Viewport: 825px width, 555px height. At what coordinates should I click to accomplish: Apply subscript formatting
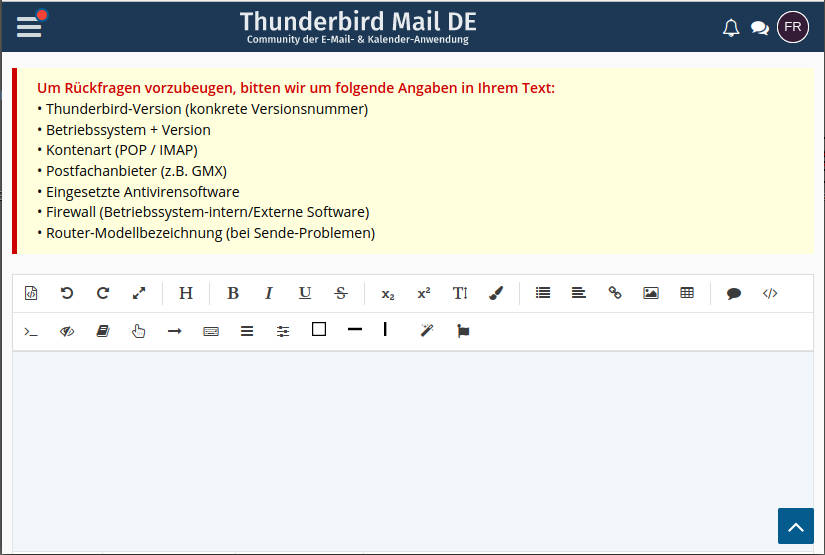(x=388, y=294)
